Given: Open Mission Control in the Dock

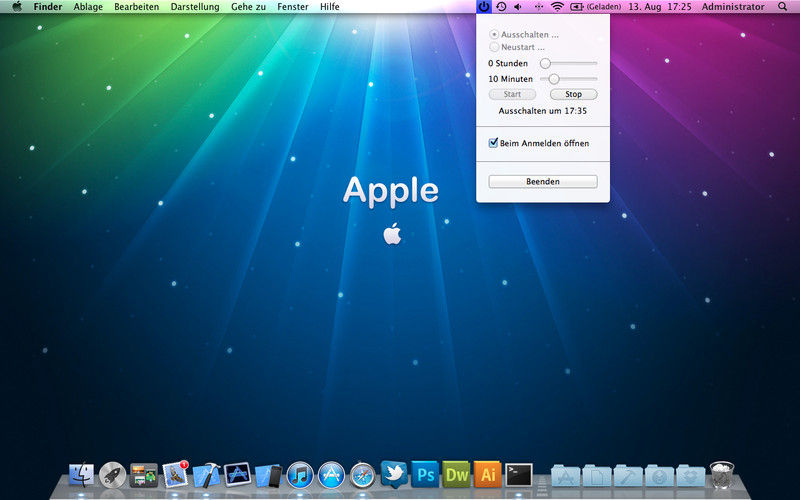Looking at the screenshot, I should click(x=143, y=475).
